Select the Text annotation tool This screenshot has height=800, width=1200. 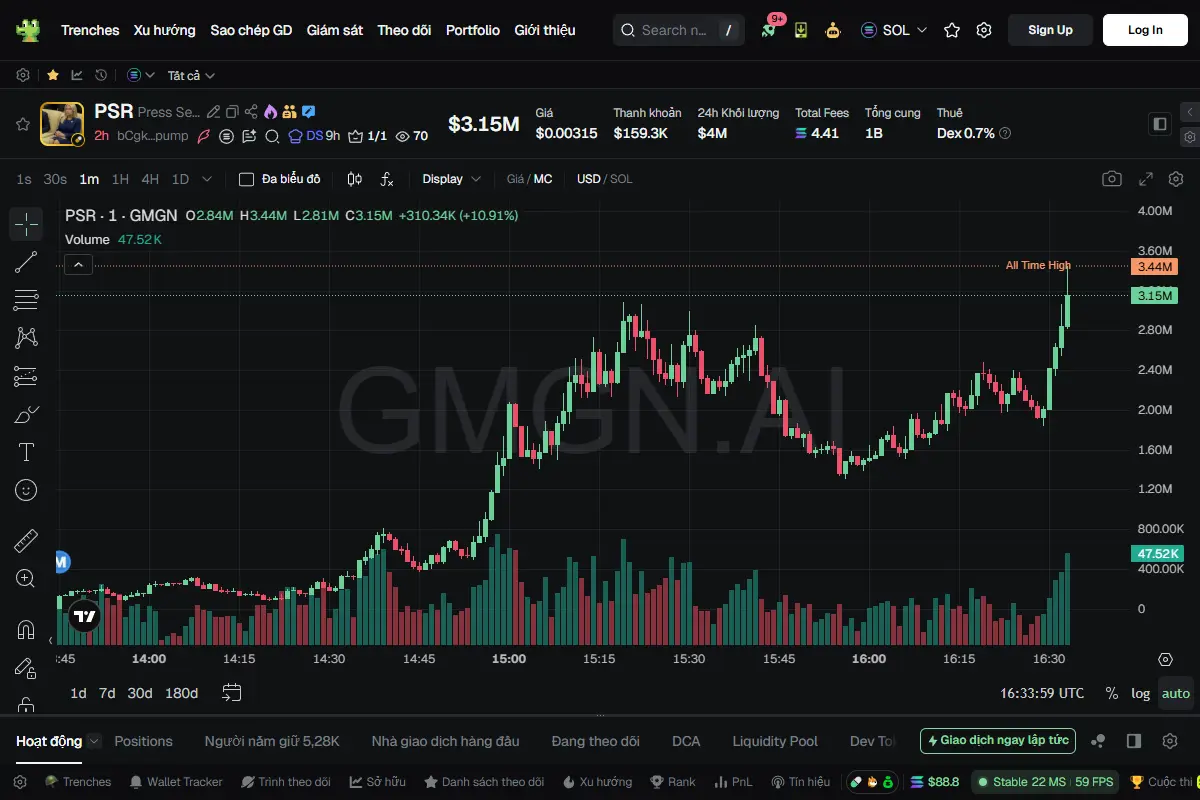click(x=26, y=452)
